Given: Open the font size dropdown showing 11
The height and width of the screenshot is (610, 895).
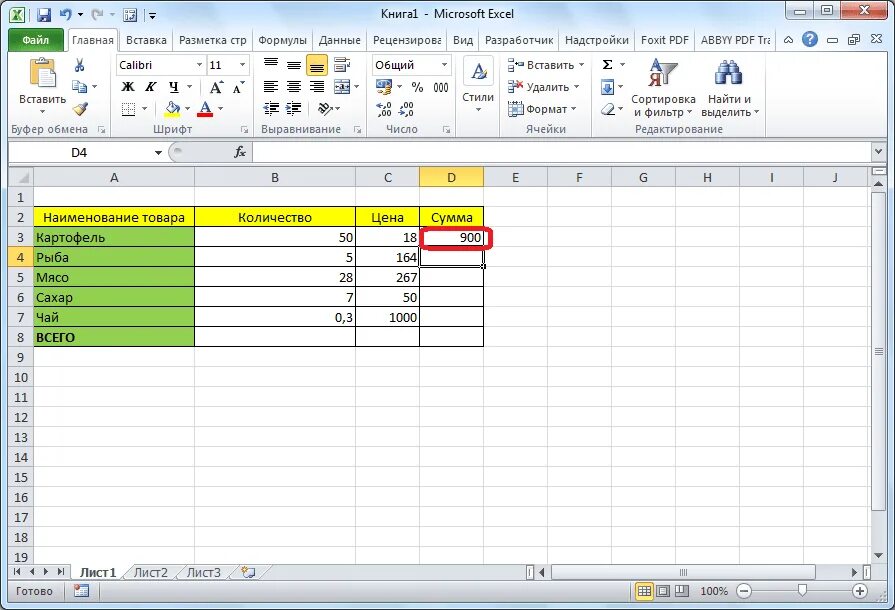Looking at the screenshot, I should [x=242, y=64].
